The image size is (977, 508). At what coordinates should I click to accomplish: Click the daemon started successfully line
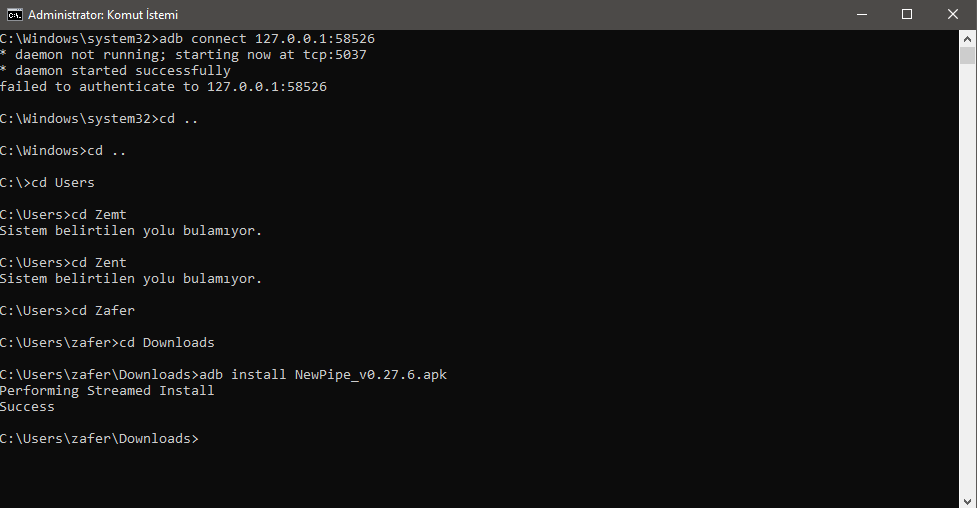pos(115,70)
